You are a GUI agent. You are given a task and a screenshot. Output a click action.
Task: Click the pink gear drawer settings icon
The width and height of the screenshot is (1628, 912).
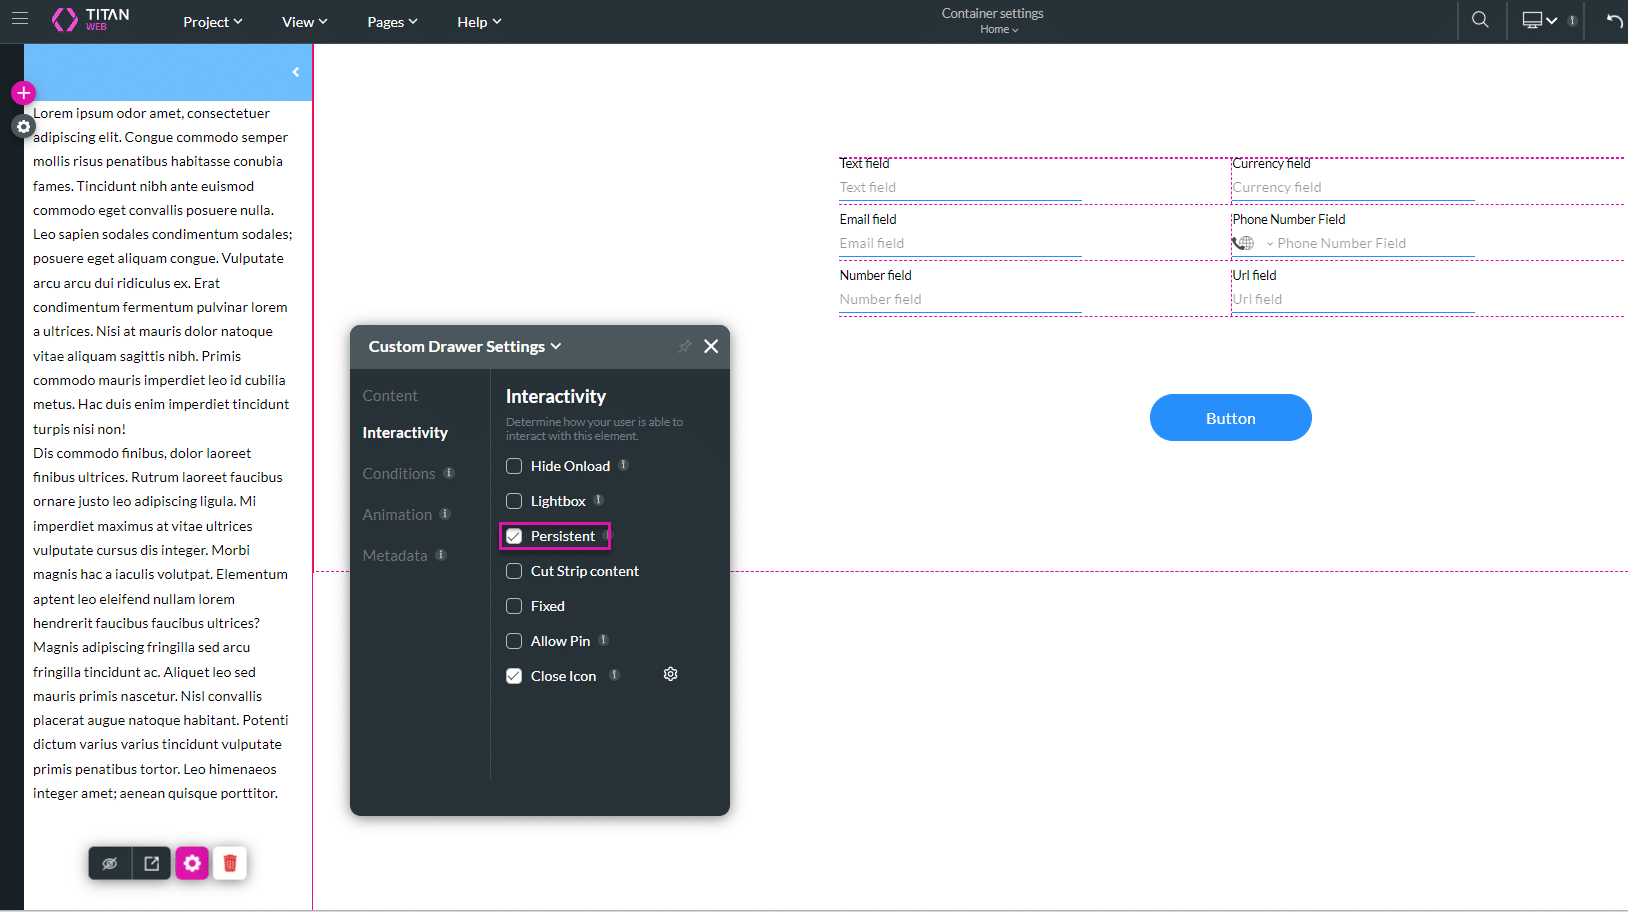click(x=192, y=863)
